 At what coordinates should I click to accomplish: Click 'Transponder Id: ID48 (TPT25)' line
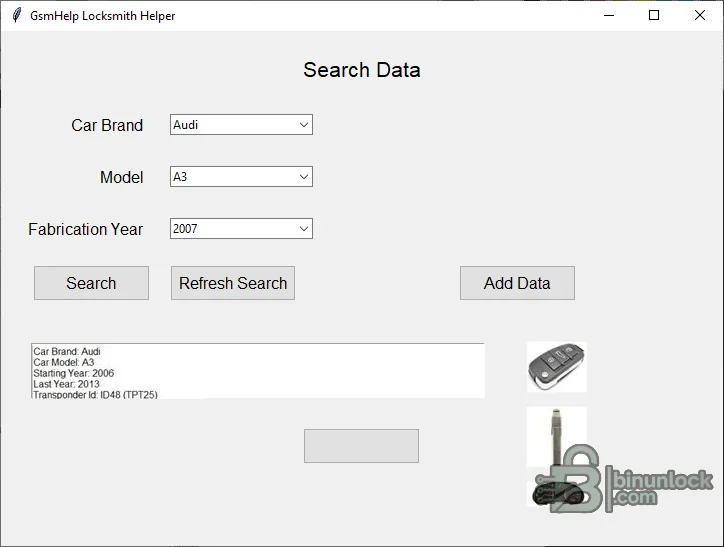tap(95, 395)
